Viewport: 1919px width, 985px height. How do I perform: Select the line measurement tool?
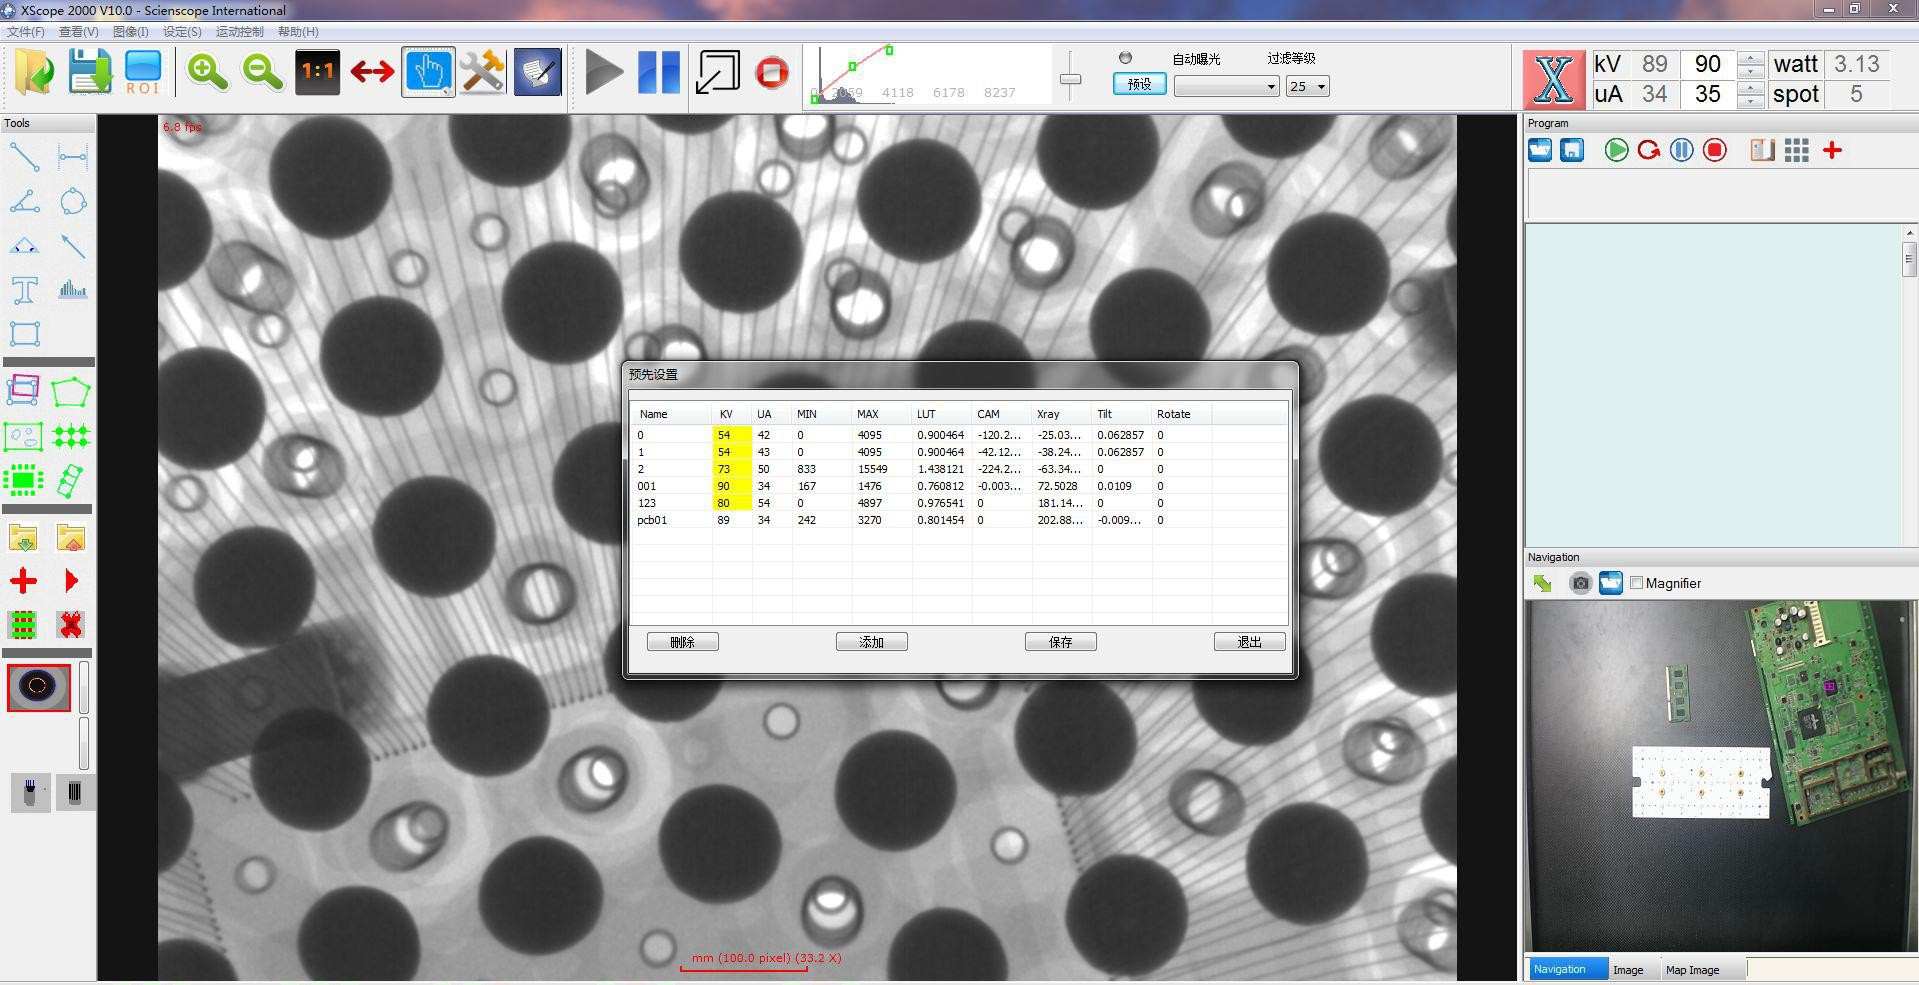(24, 157)
